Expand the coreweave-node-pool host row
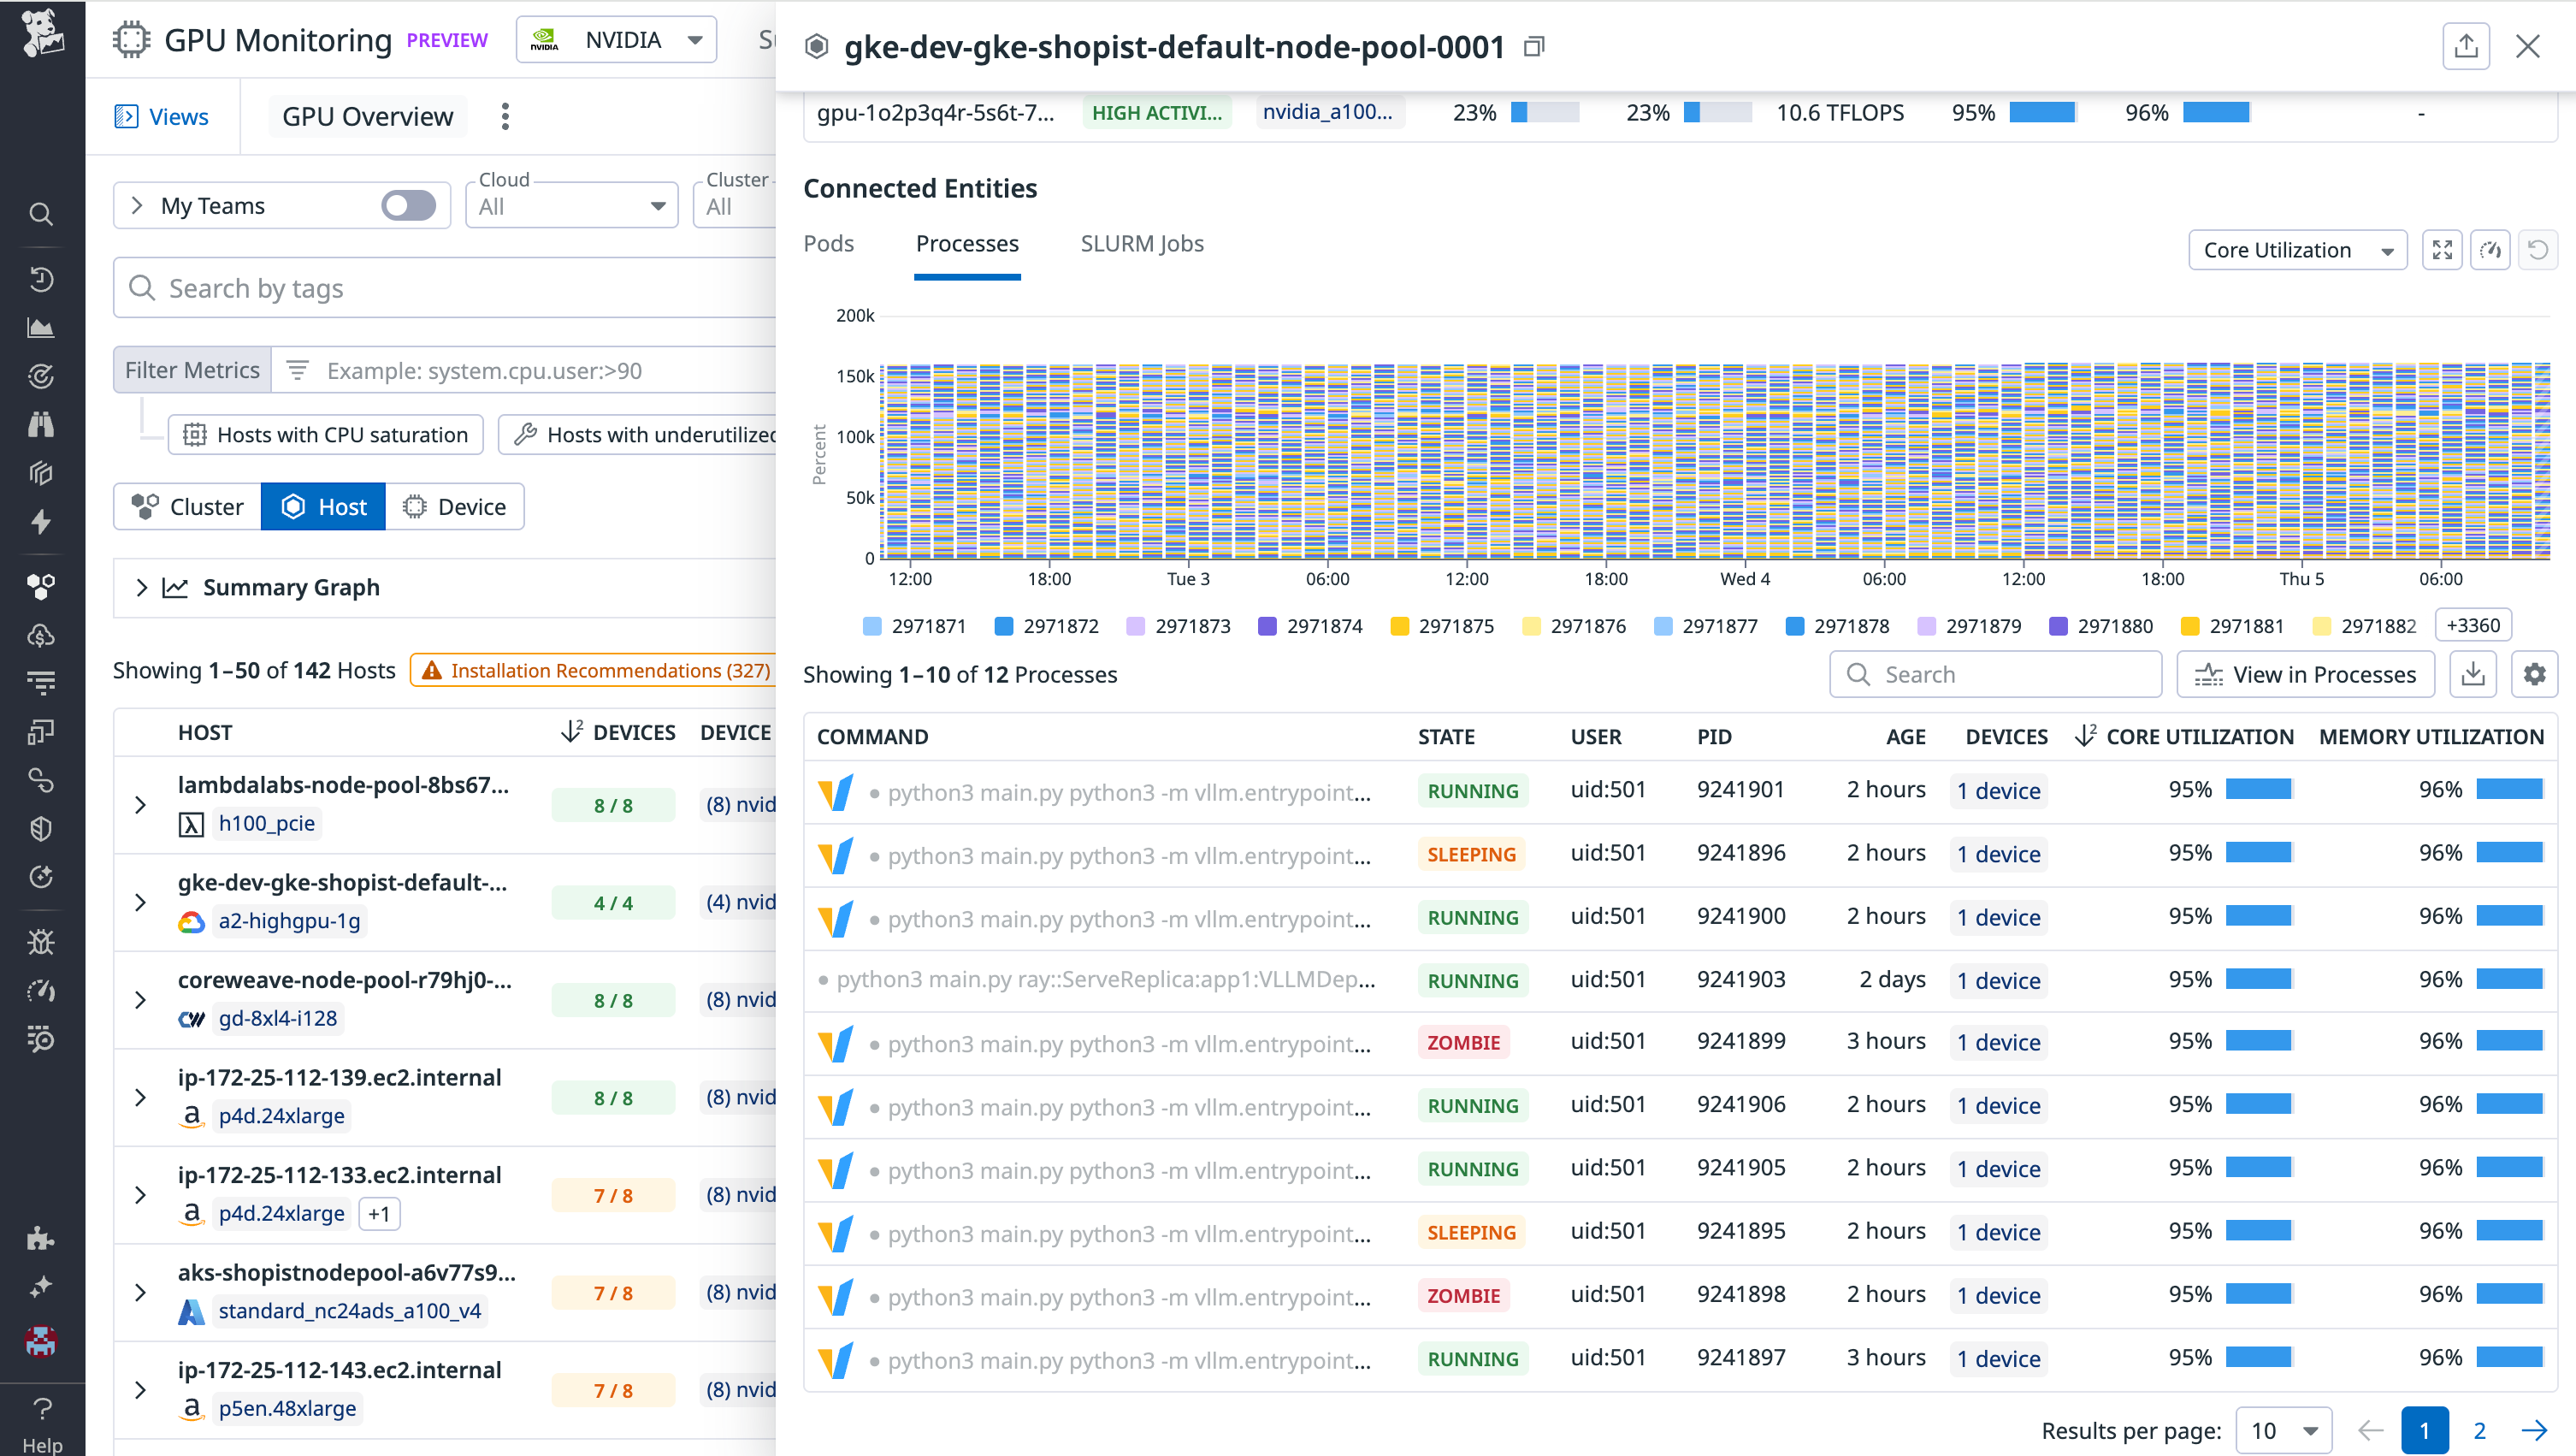The image size is (2576, 1456). 140,999
